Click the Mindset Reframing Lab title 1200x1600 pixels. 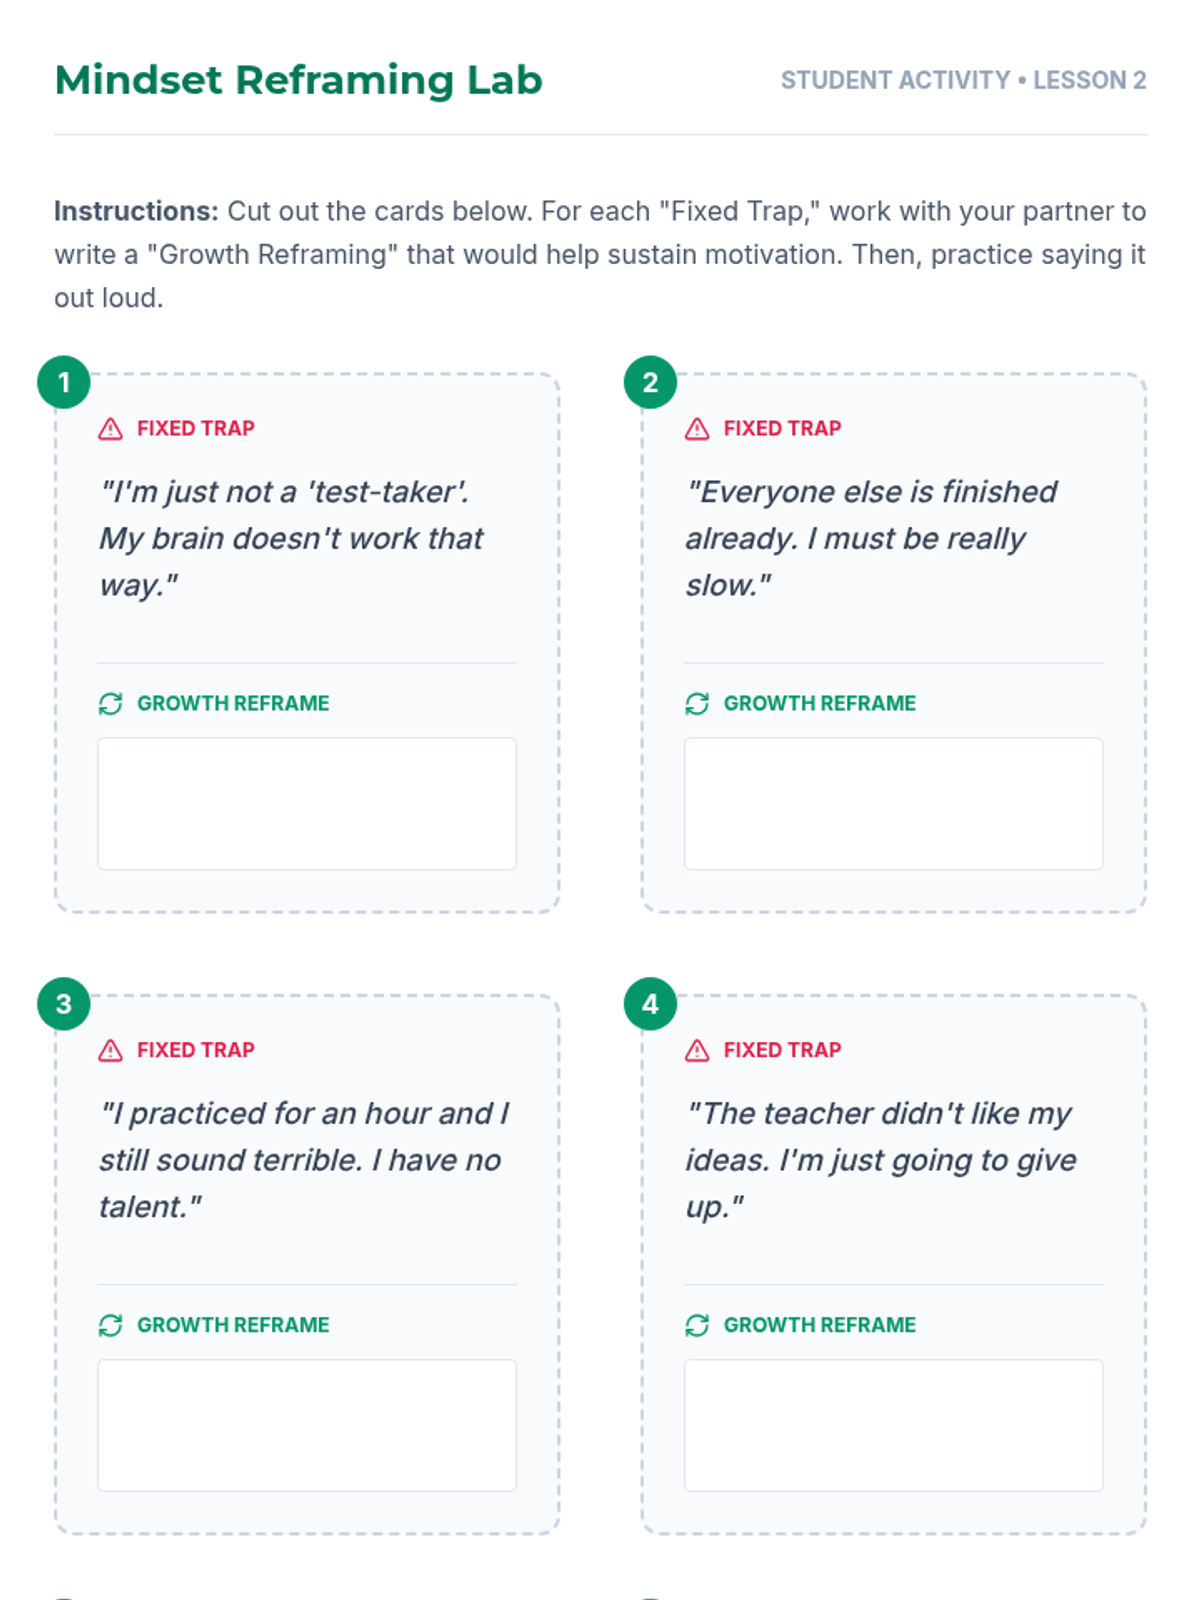pyautogui.click(x=298, y=80)
